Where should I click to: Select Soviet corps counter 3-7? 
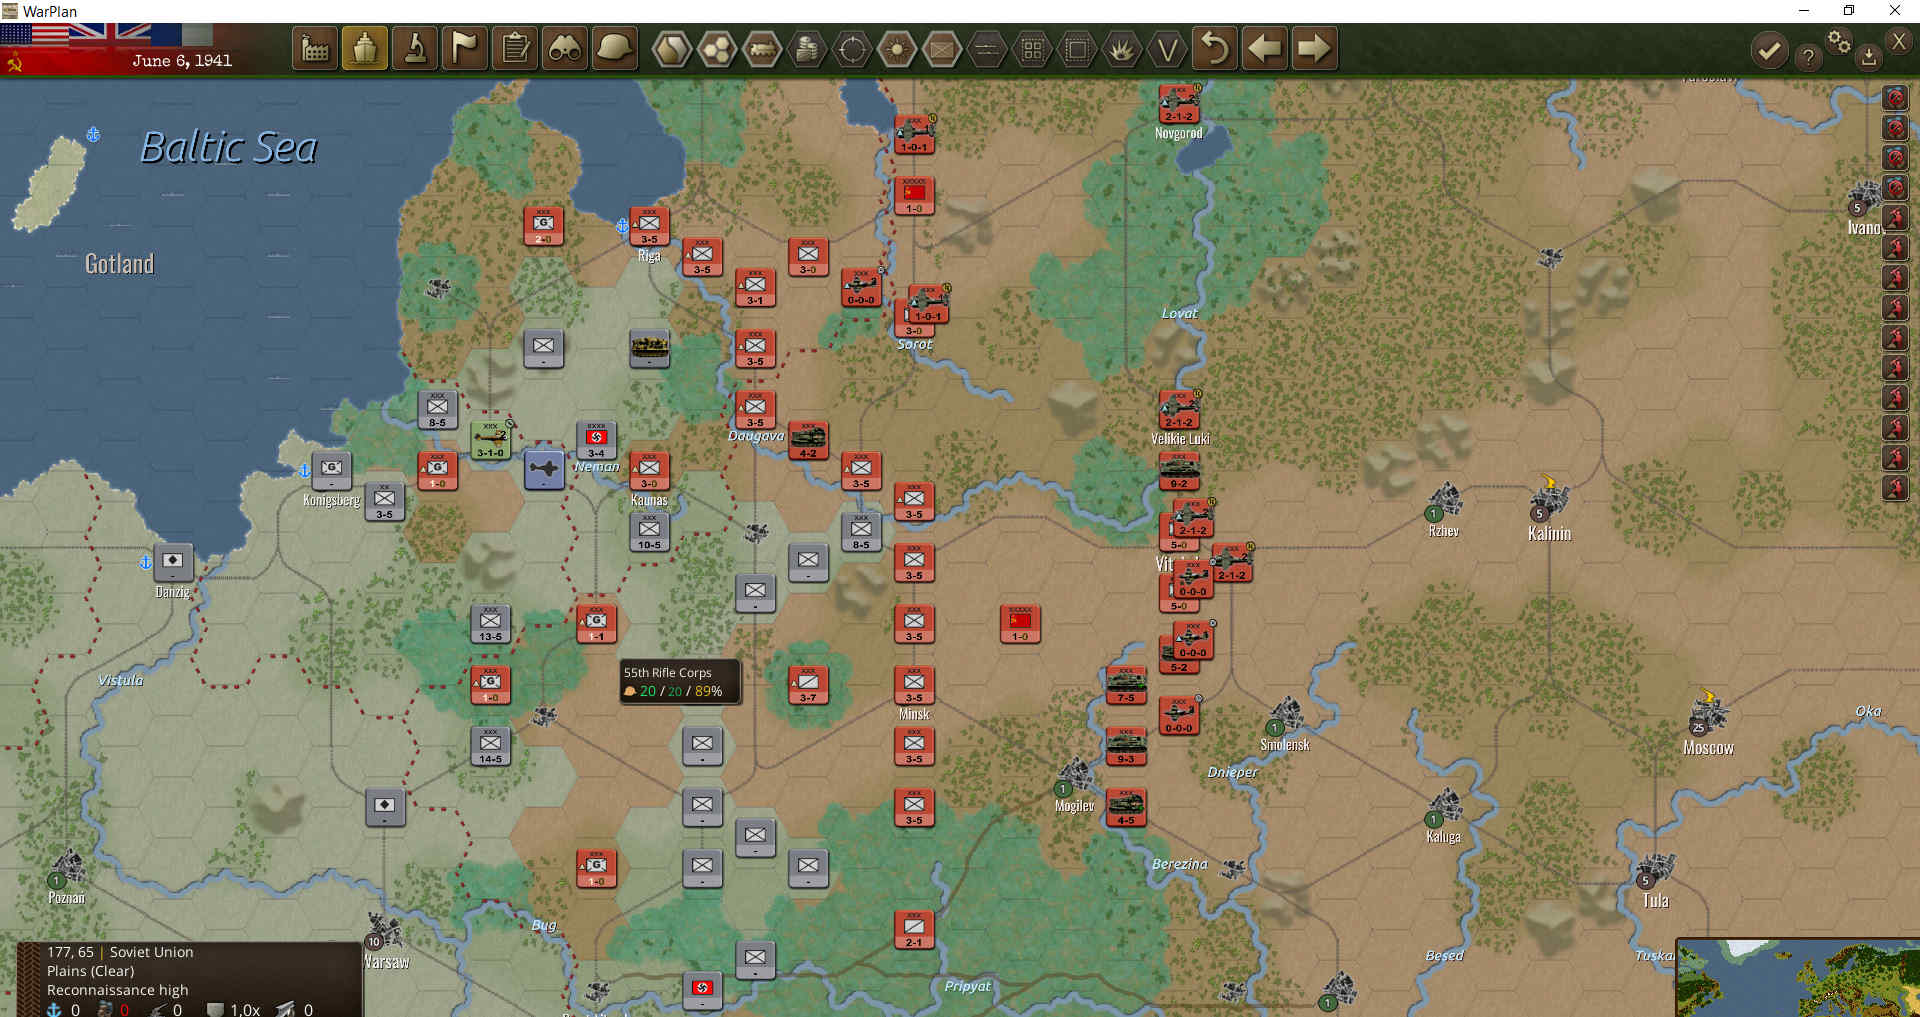[x=808, y=685]
